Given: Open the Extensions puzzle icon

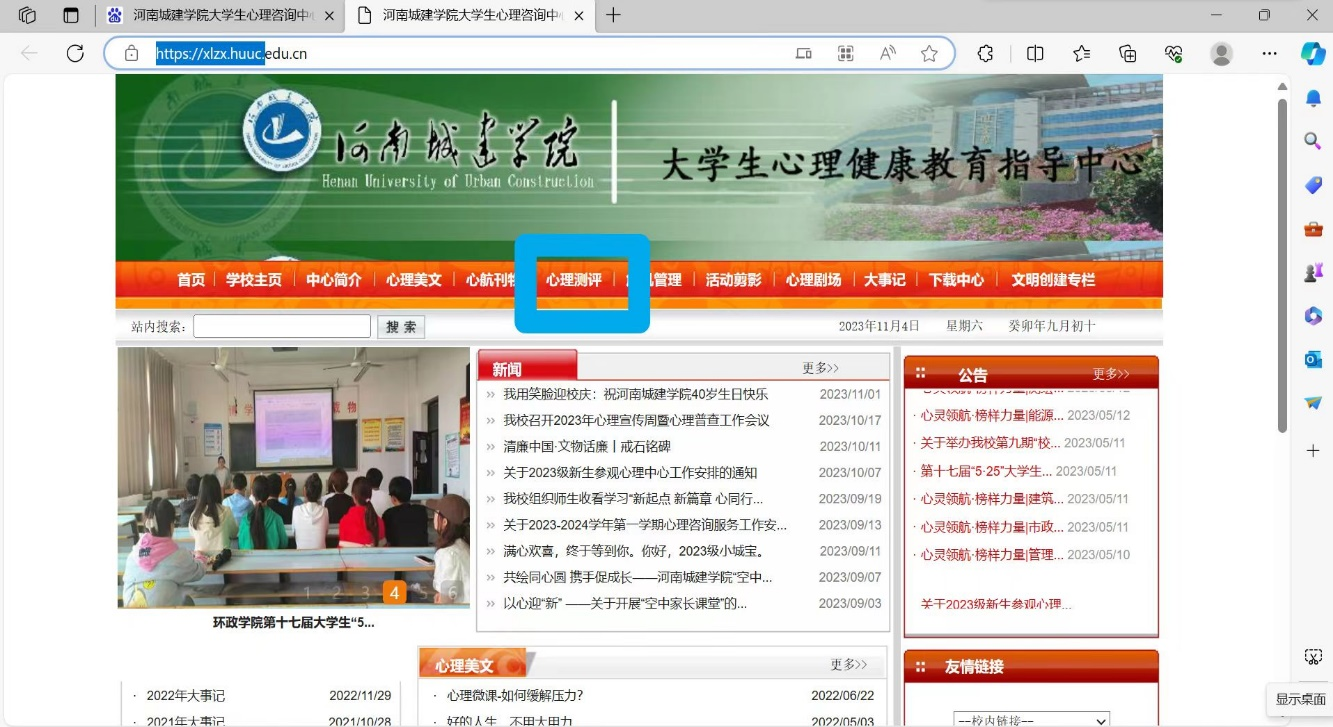Looking at the screenshot, I should point(986,54).
